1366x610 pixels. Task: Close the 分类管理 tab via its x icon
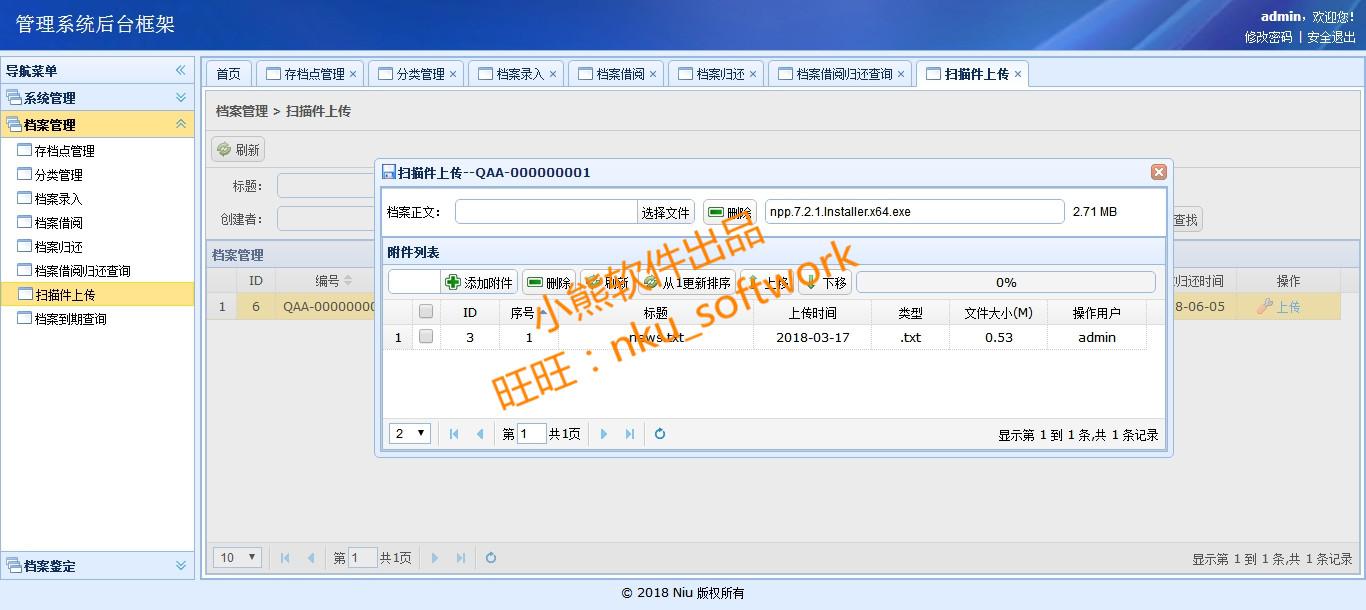pyautogui.click(x=453, y=74)
